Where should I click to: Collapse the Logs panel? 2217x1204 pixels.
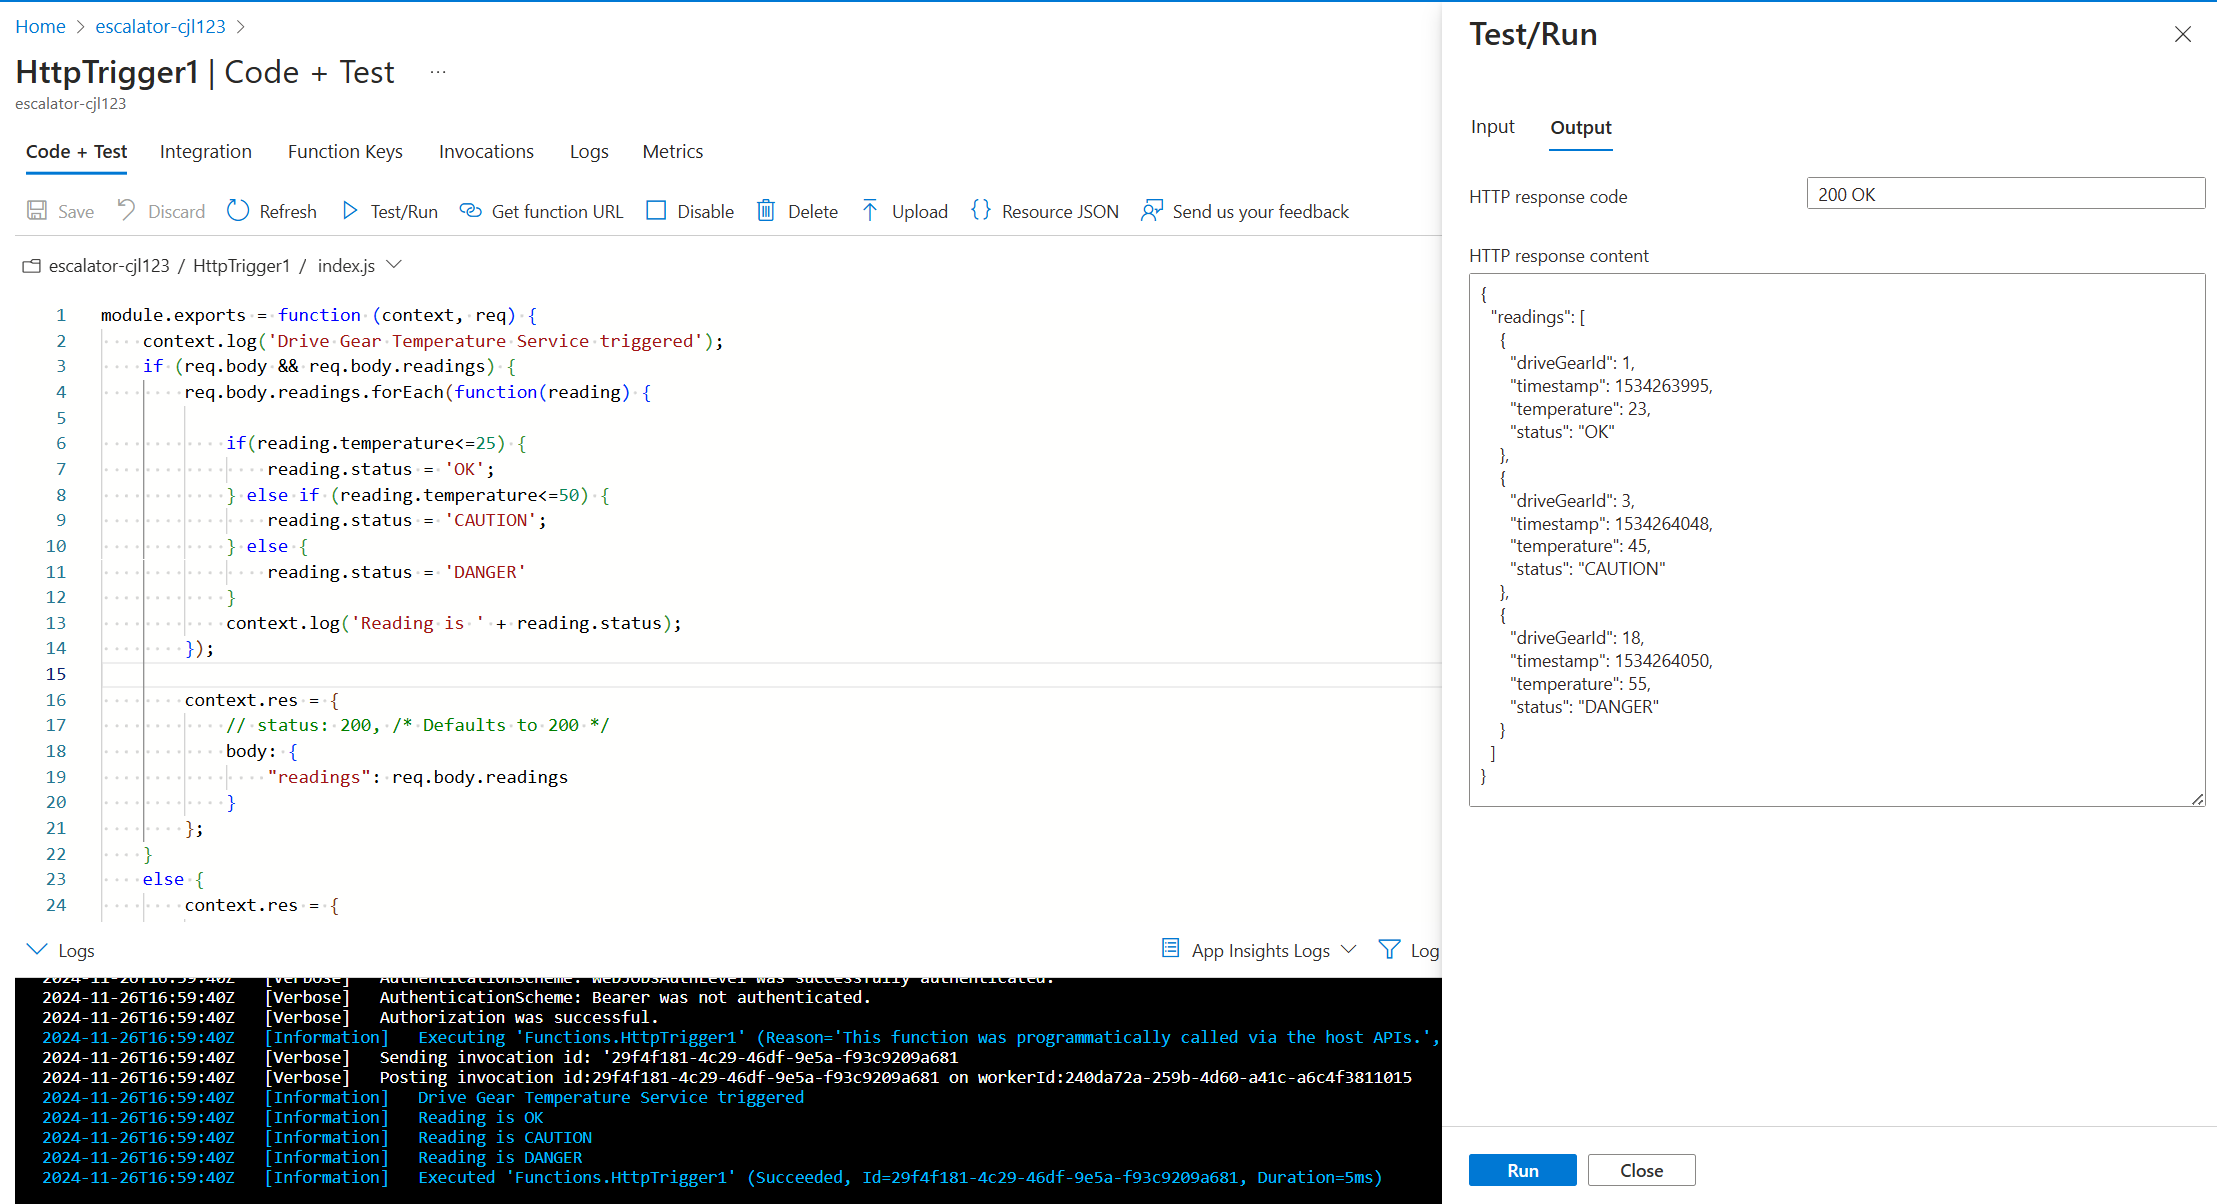[37, 949]
